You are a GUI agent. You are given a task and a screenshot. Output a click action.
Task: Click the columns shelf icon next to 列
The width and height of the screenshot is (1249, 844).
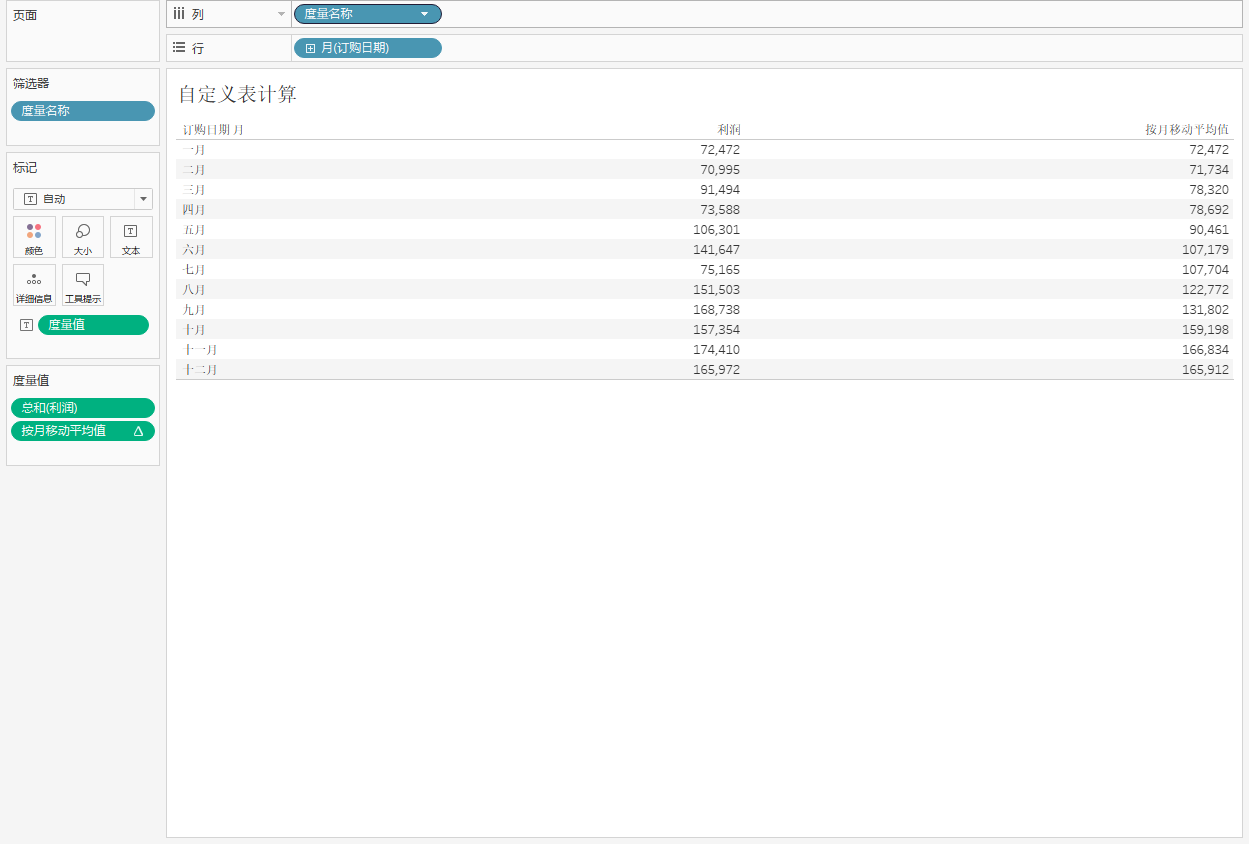(178, 14)
